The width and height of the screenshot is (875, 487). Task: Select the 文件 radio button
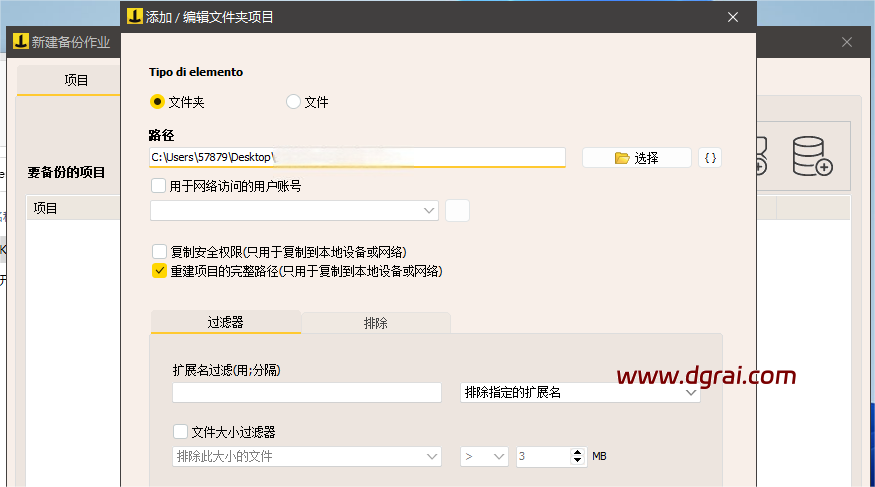[x=293, y=102]
